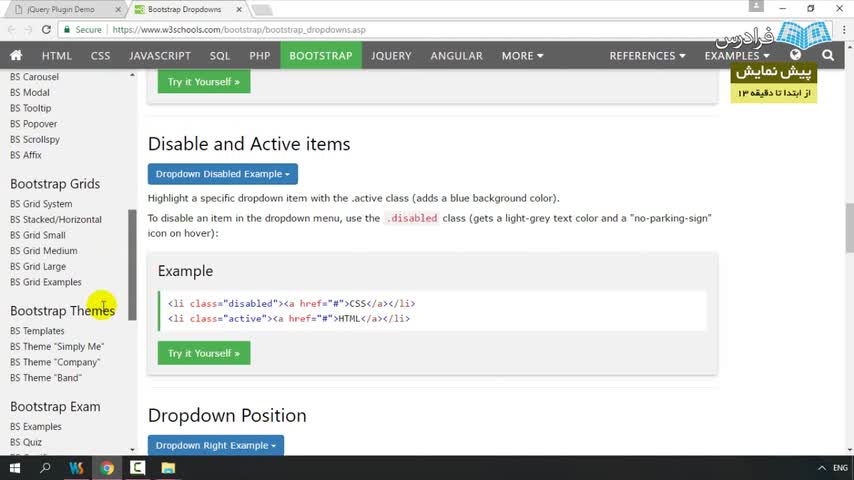Expand the REFERENCES dropdown menu
This screenshot has height=480, width=854.
(647, 56)
